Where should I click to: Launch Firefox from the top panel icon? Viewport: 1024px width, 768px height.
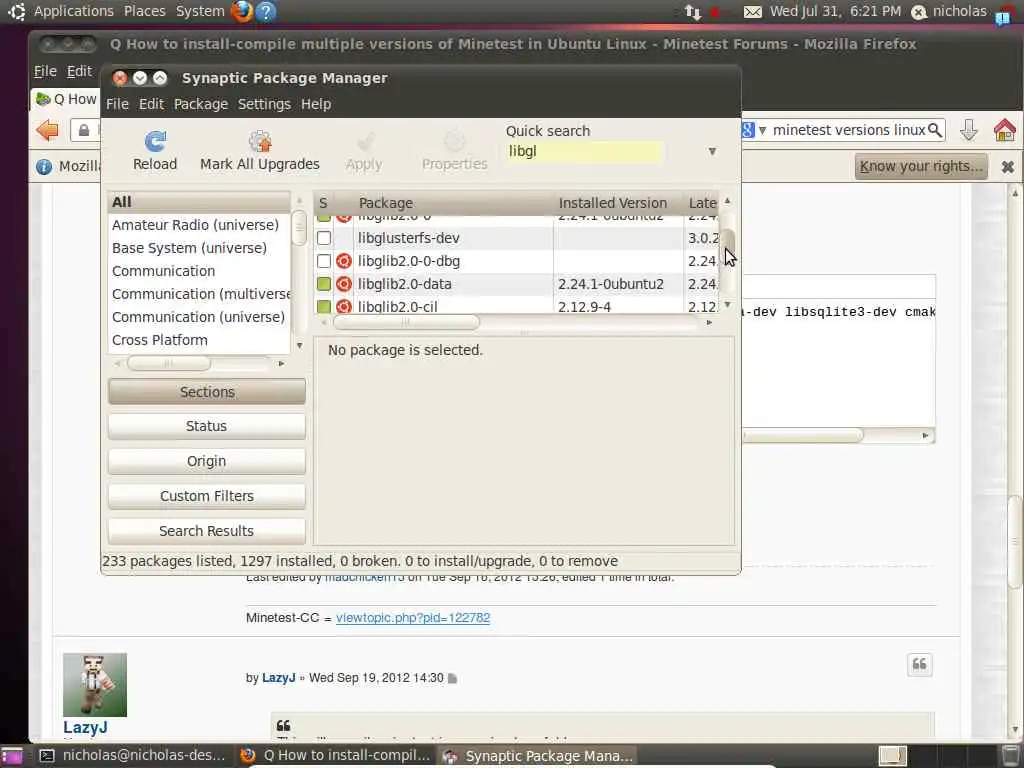click(242, 11)
